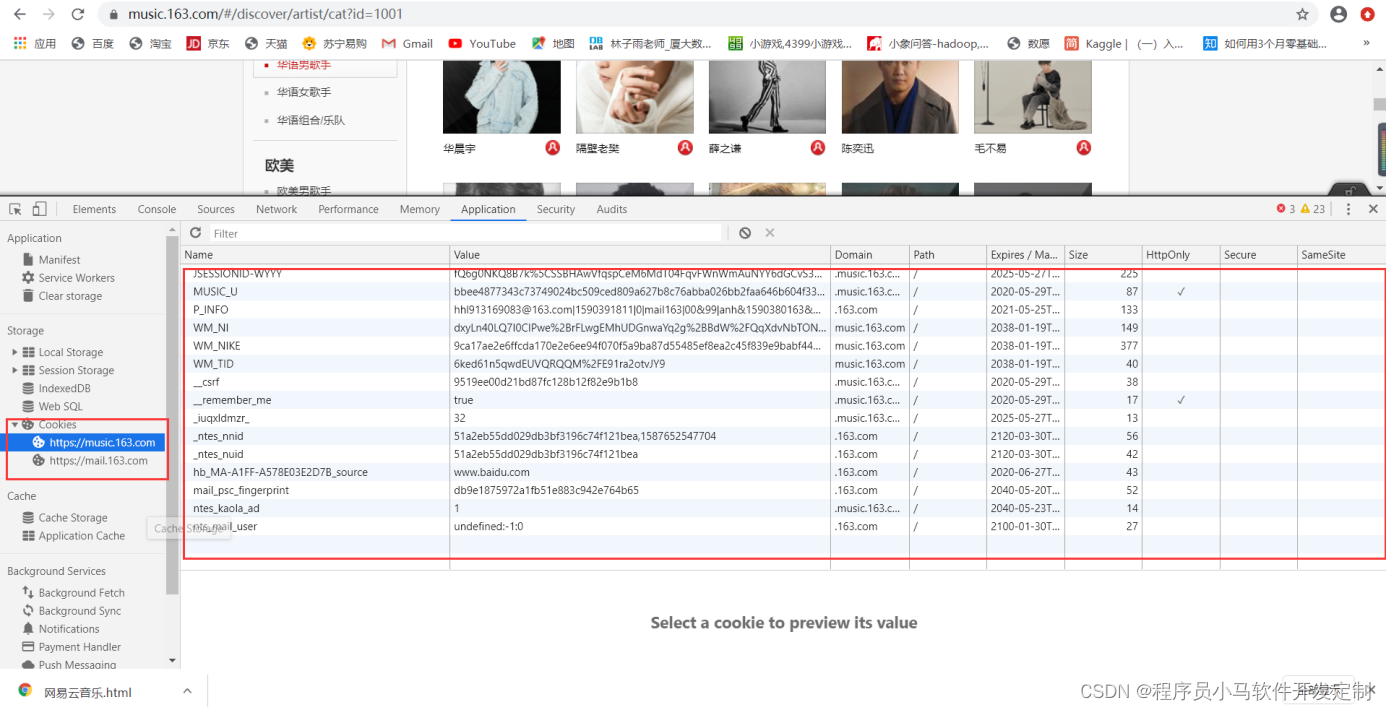Open 京东 bookmark
The image size is (1386, 710).
[208, 43]
